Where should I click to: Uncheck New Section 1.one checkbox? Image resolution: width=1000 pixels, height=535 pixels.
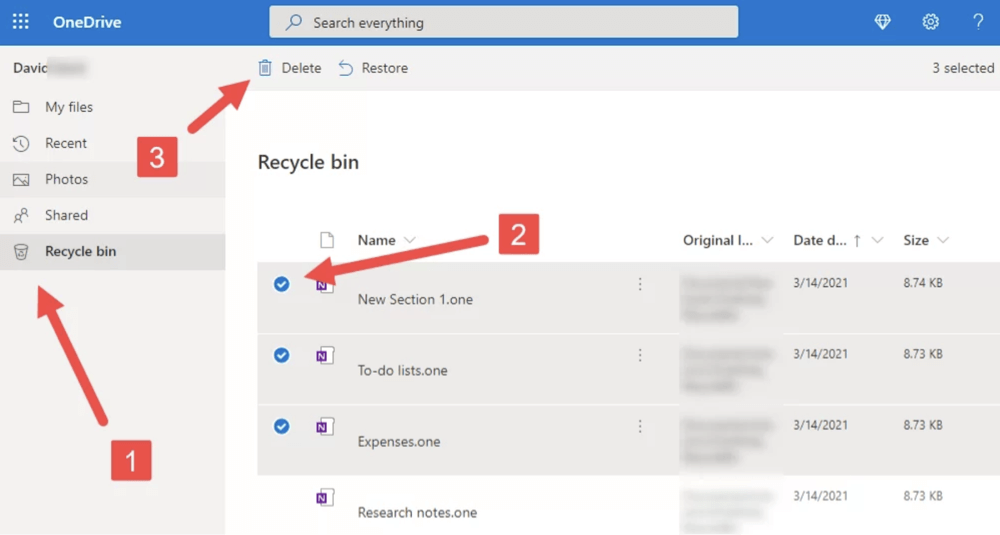[x=281, y=284]
